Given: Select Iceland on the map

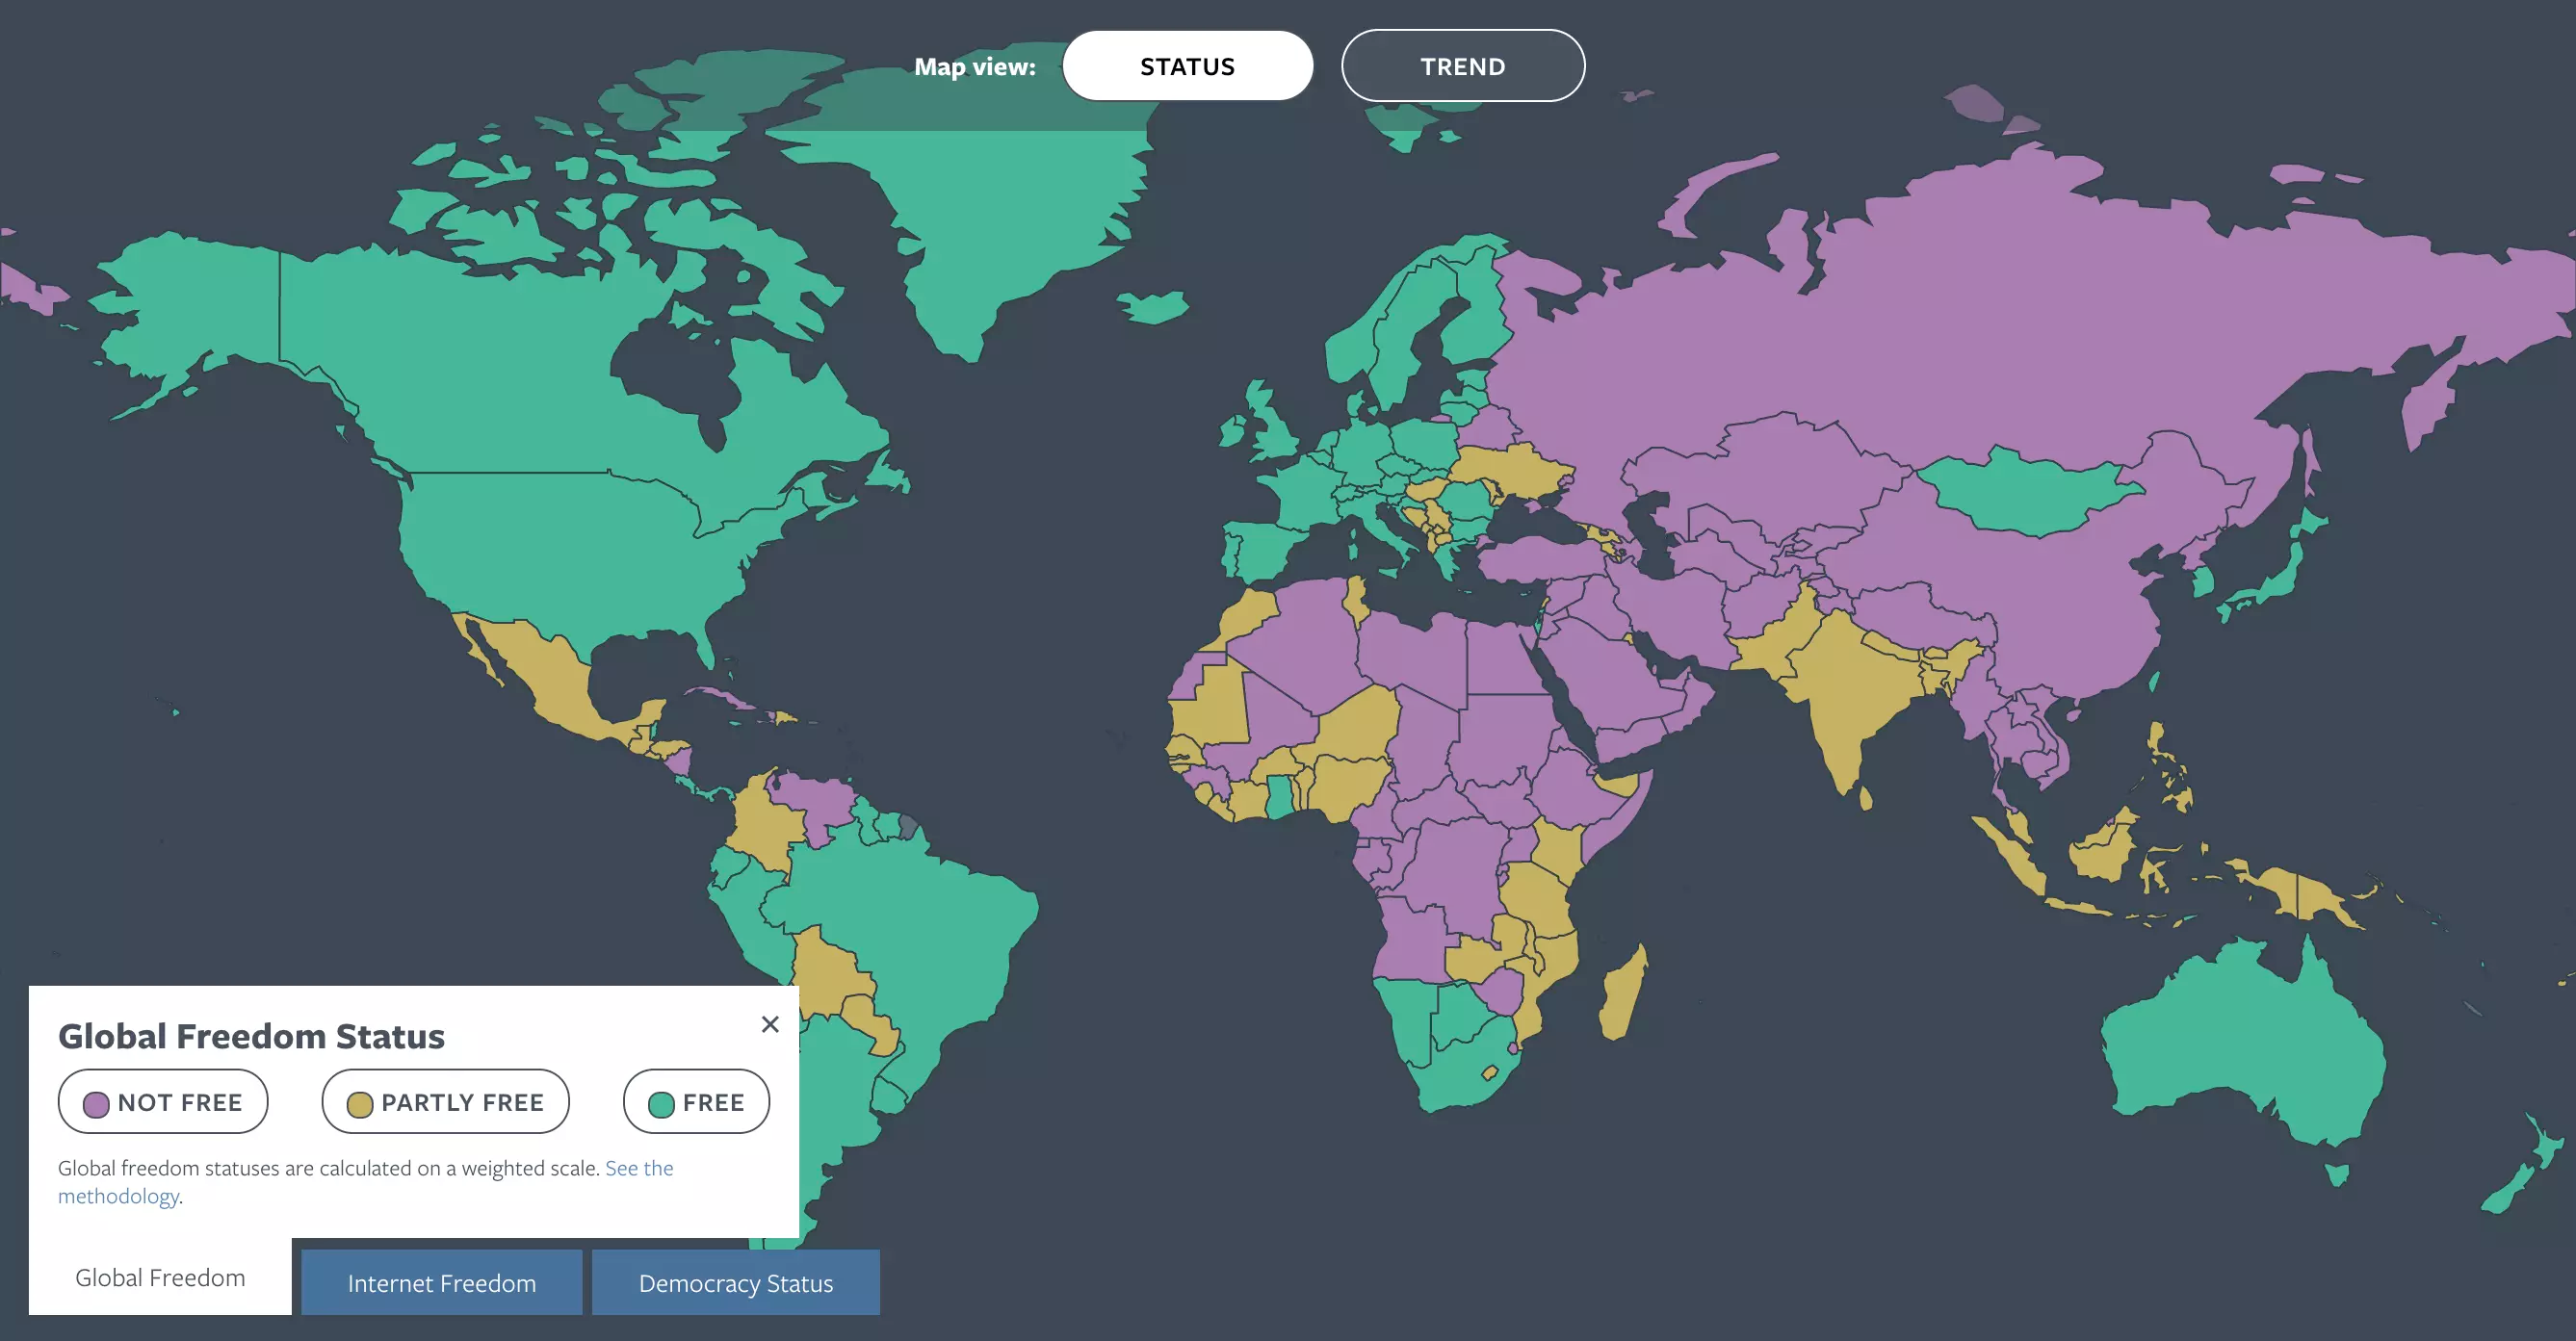Looking at the screenshot, I should click(x=1153, y=306).
